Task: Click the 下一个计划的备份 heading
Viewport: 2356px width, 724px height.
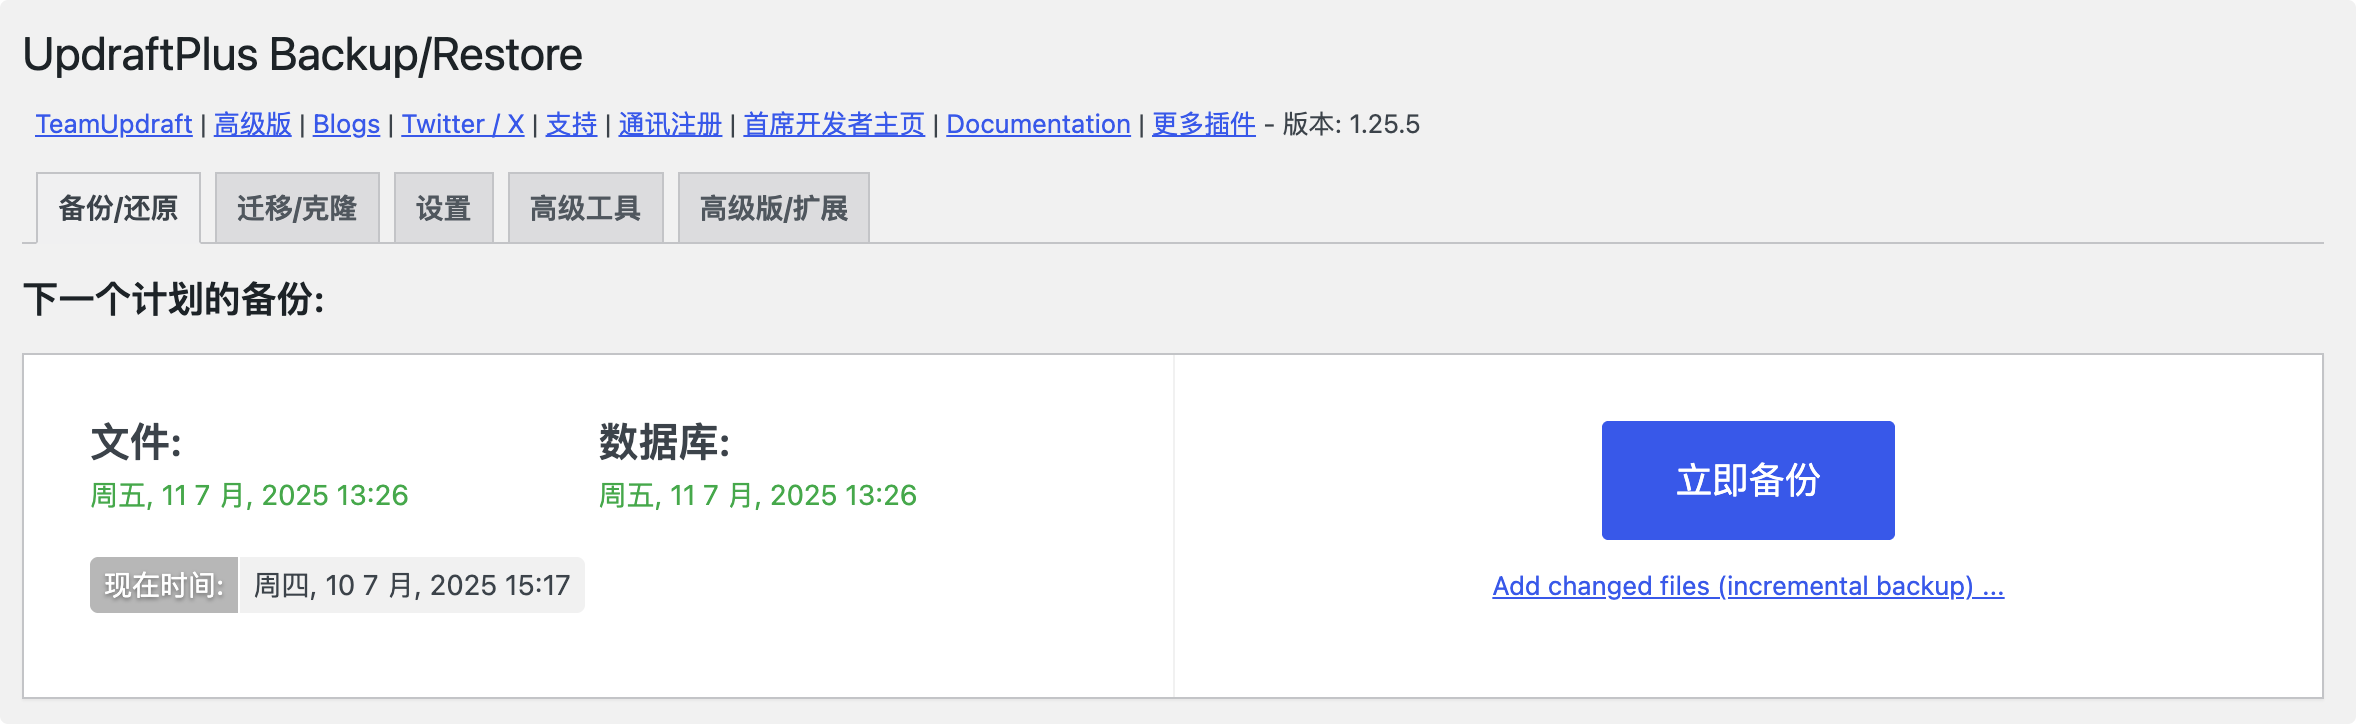Action: [x=174, y=299]
